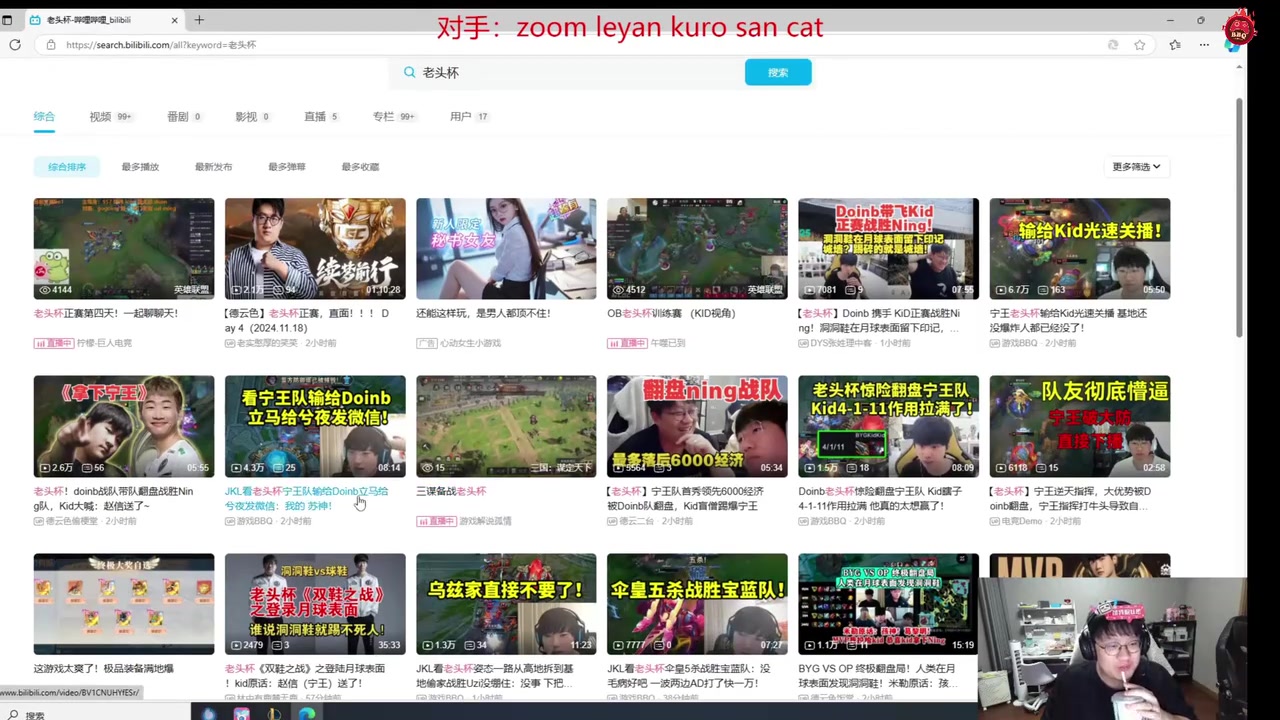1280x720 pixels.
Task: Open uploader link 老实憨厚的笑笑
Action: click(x=269, y=343)
